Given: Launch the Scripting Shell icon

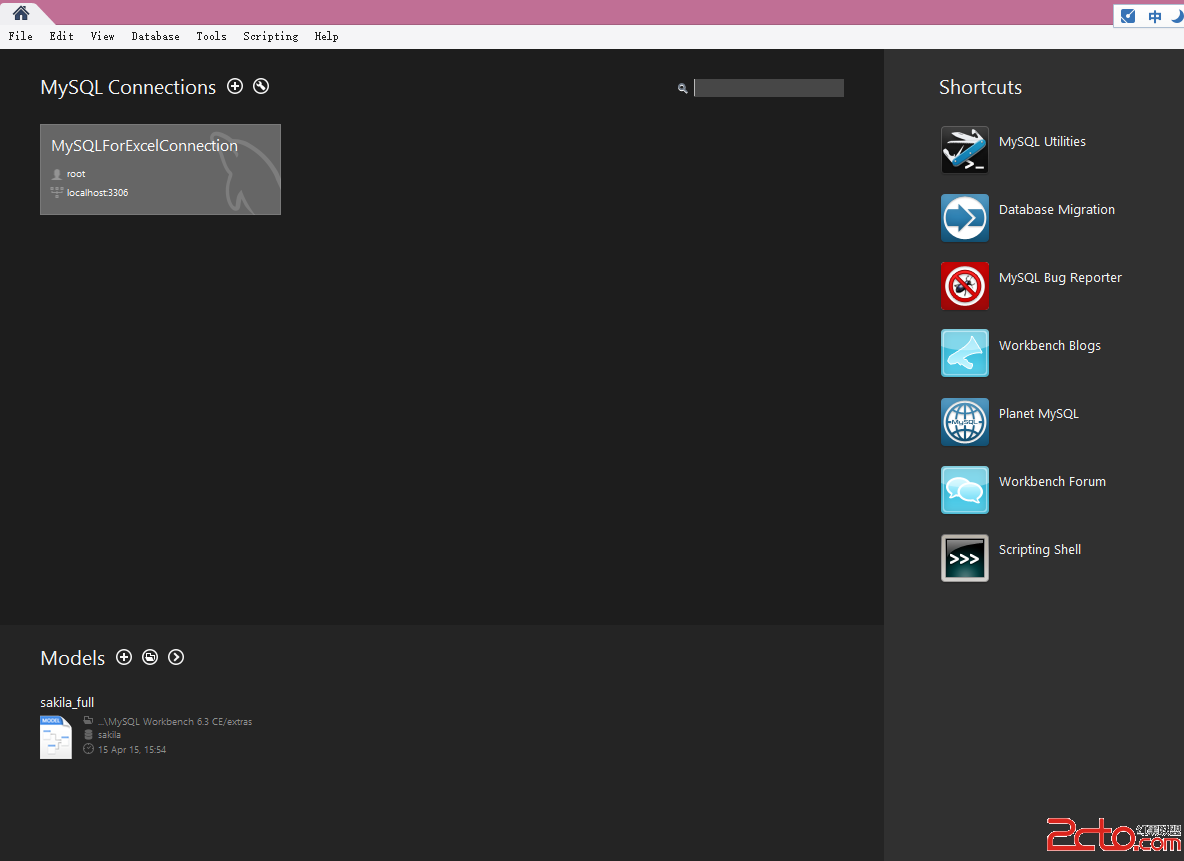Looking at the screenshot, I should click(964, 557).
